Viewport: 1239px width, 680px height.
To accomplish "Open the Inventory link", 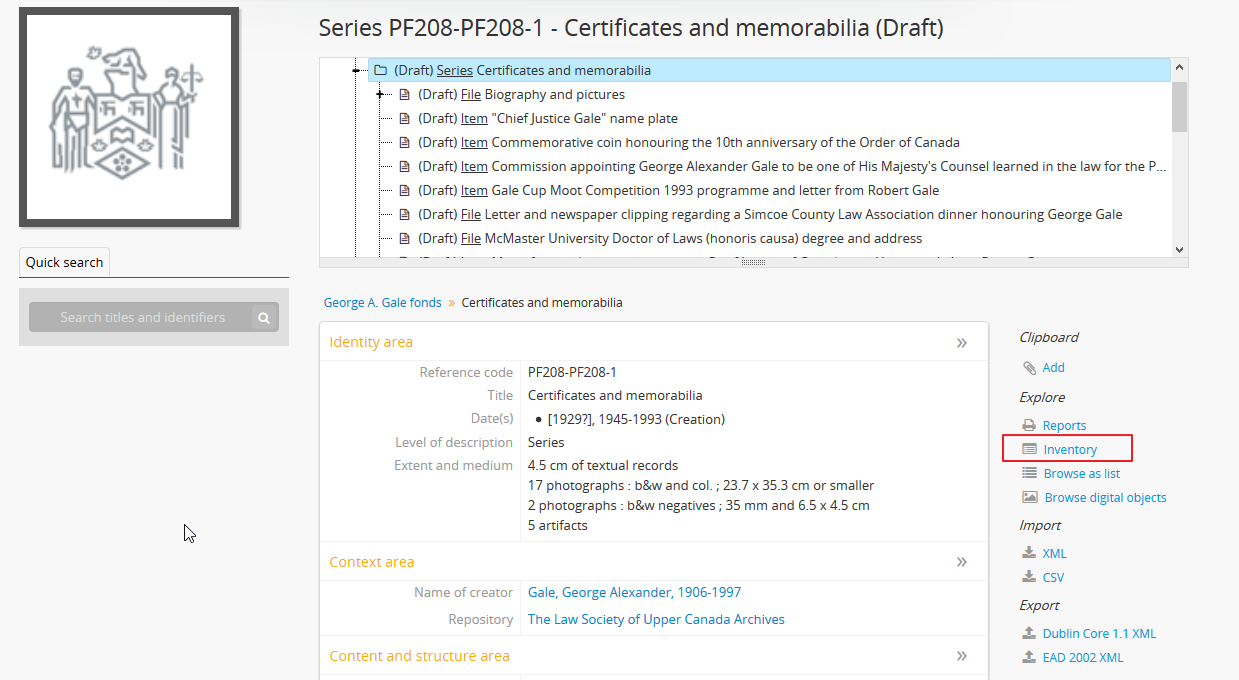I will [1069, 450].
